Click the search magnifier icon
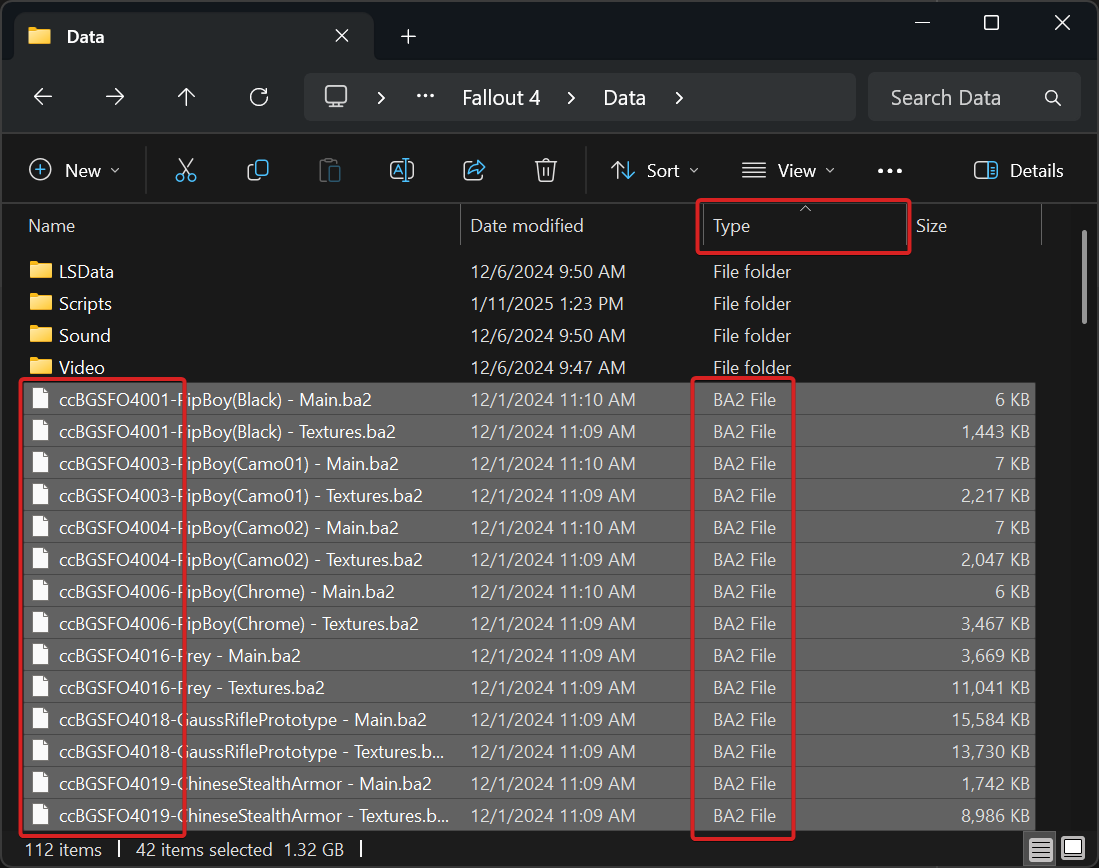Image resolution: width=1099 pixels, height=868 pixels. coord(1052,97)
